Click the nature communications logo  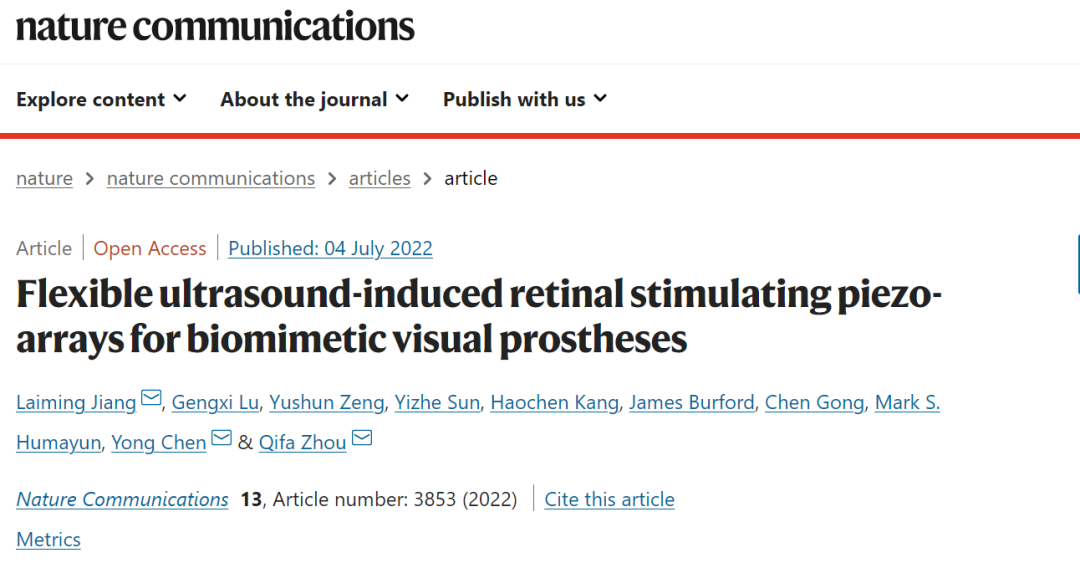tap(215, 27)
